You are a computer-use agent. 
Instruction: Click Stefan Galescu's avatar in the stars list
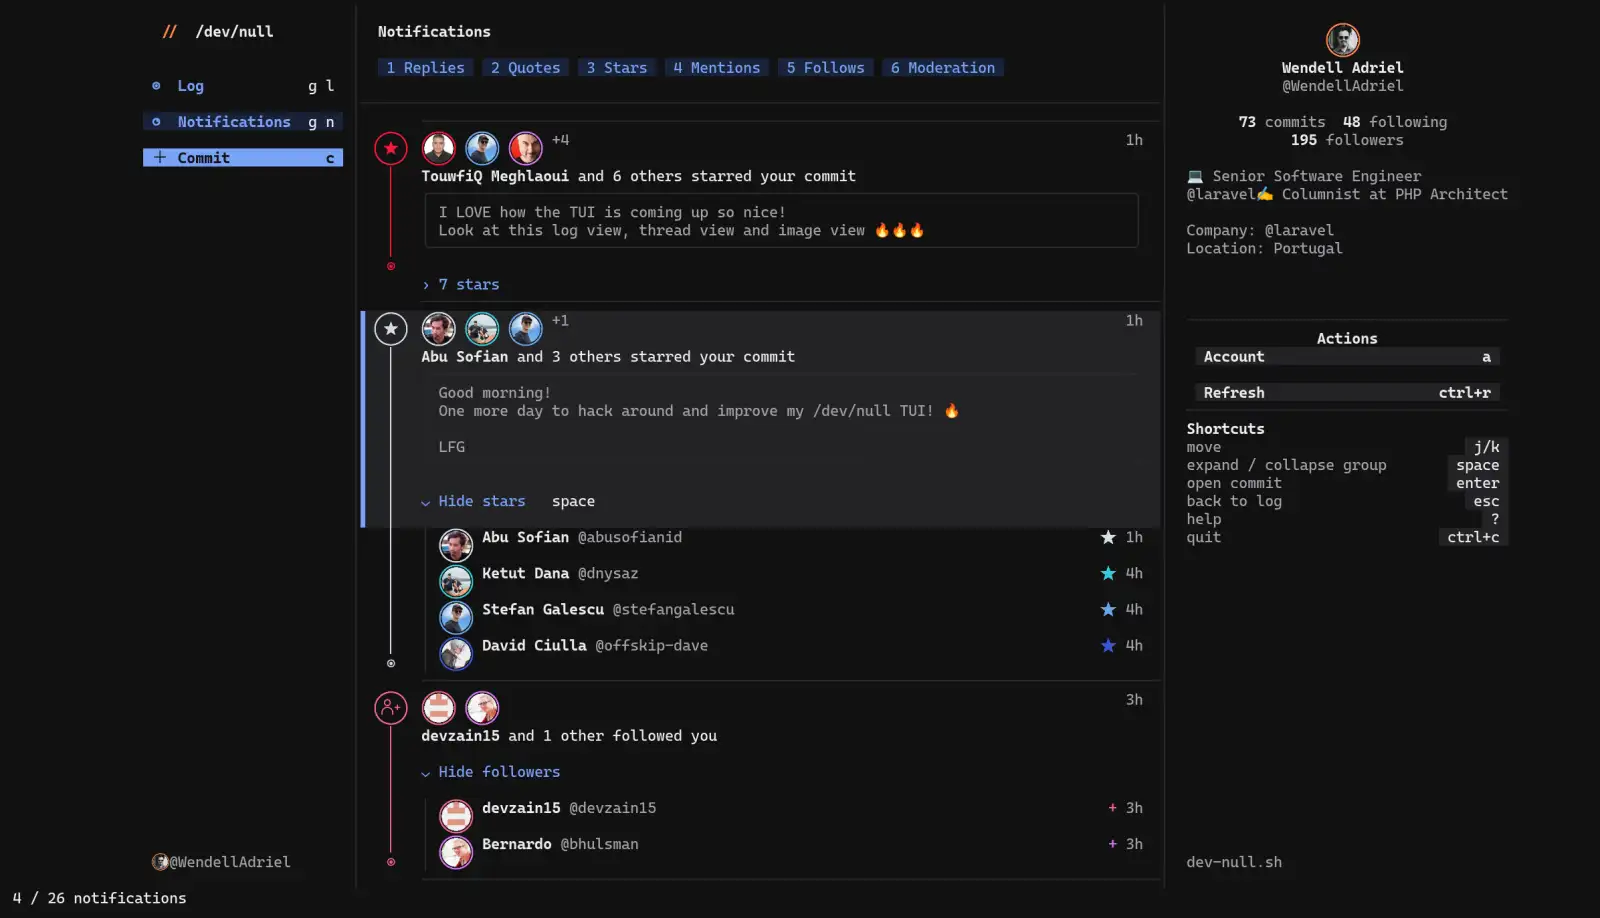point(456,617)
